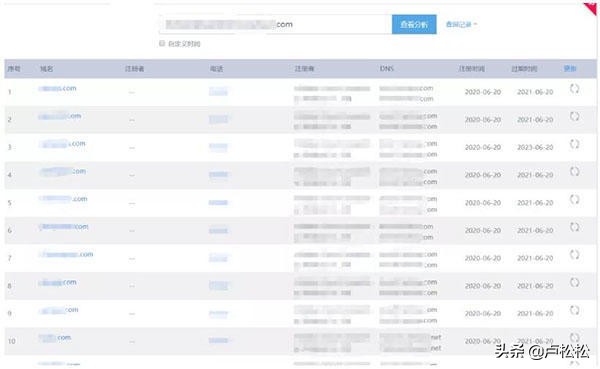Refresh the record in row 7
This screenshot has width=600, height=369.
(574, 255)
